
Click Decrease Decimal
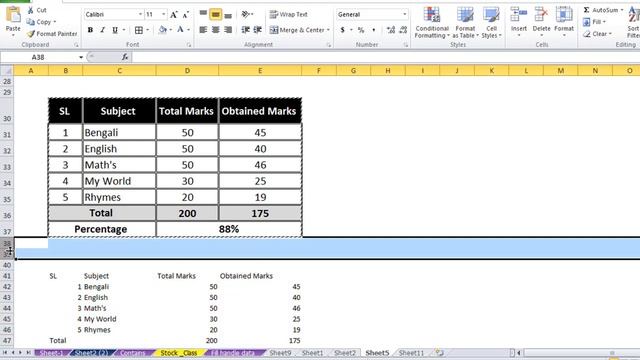tap(403, 30)
